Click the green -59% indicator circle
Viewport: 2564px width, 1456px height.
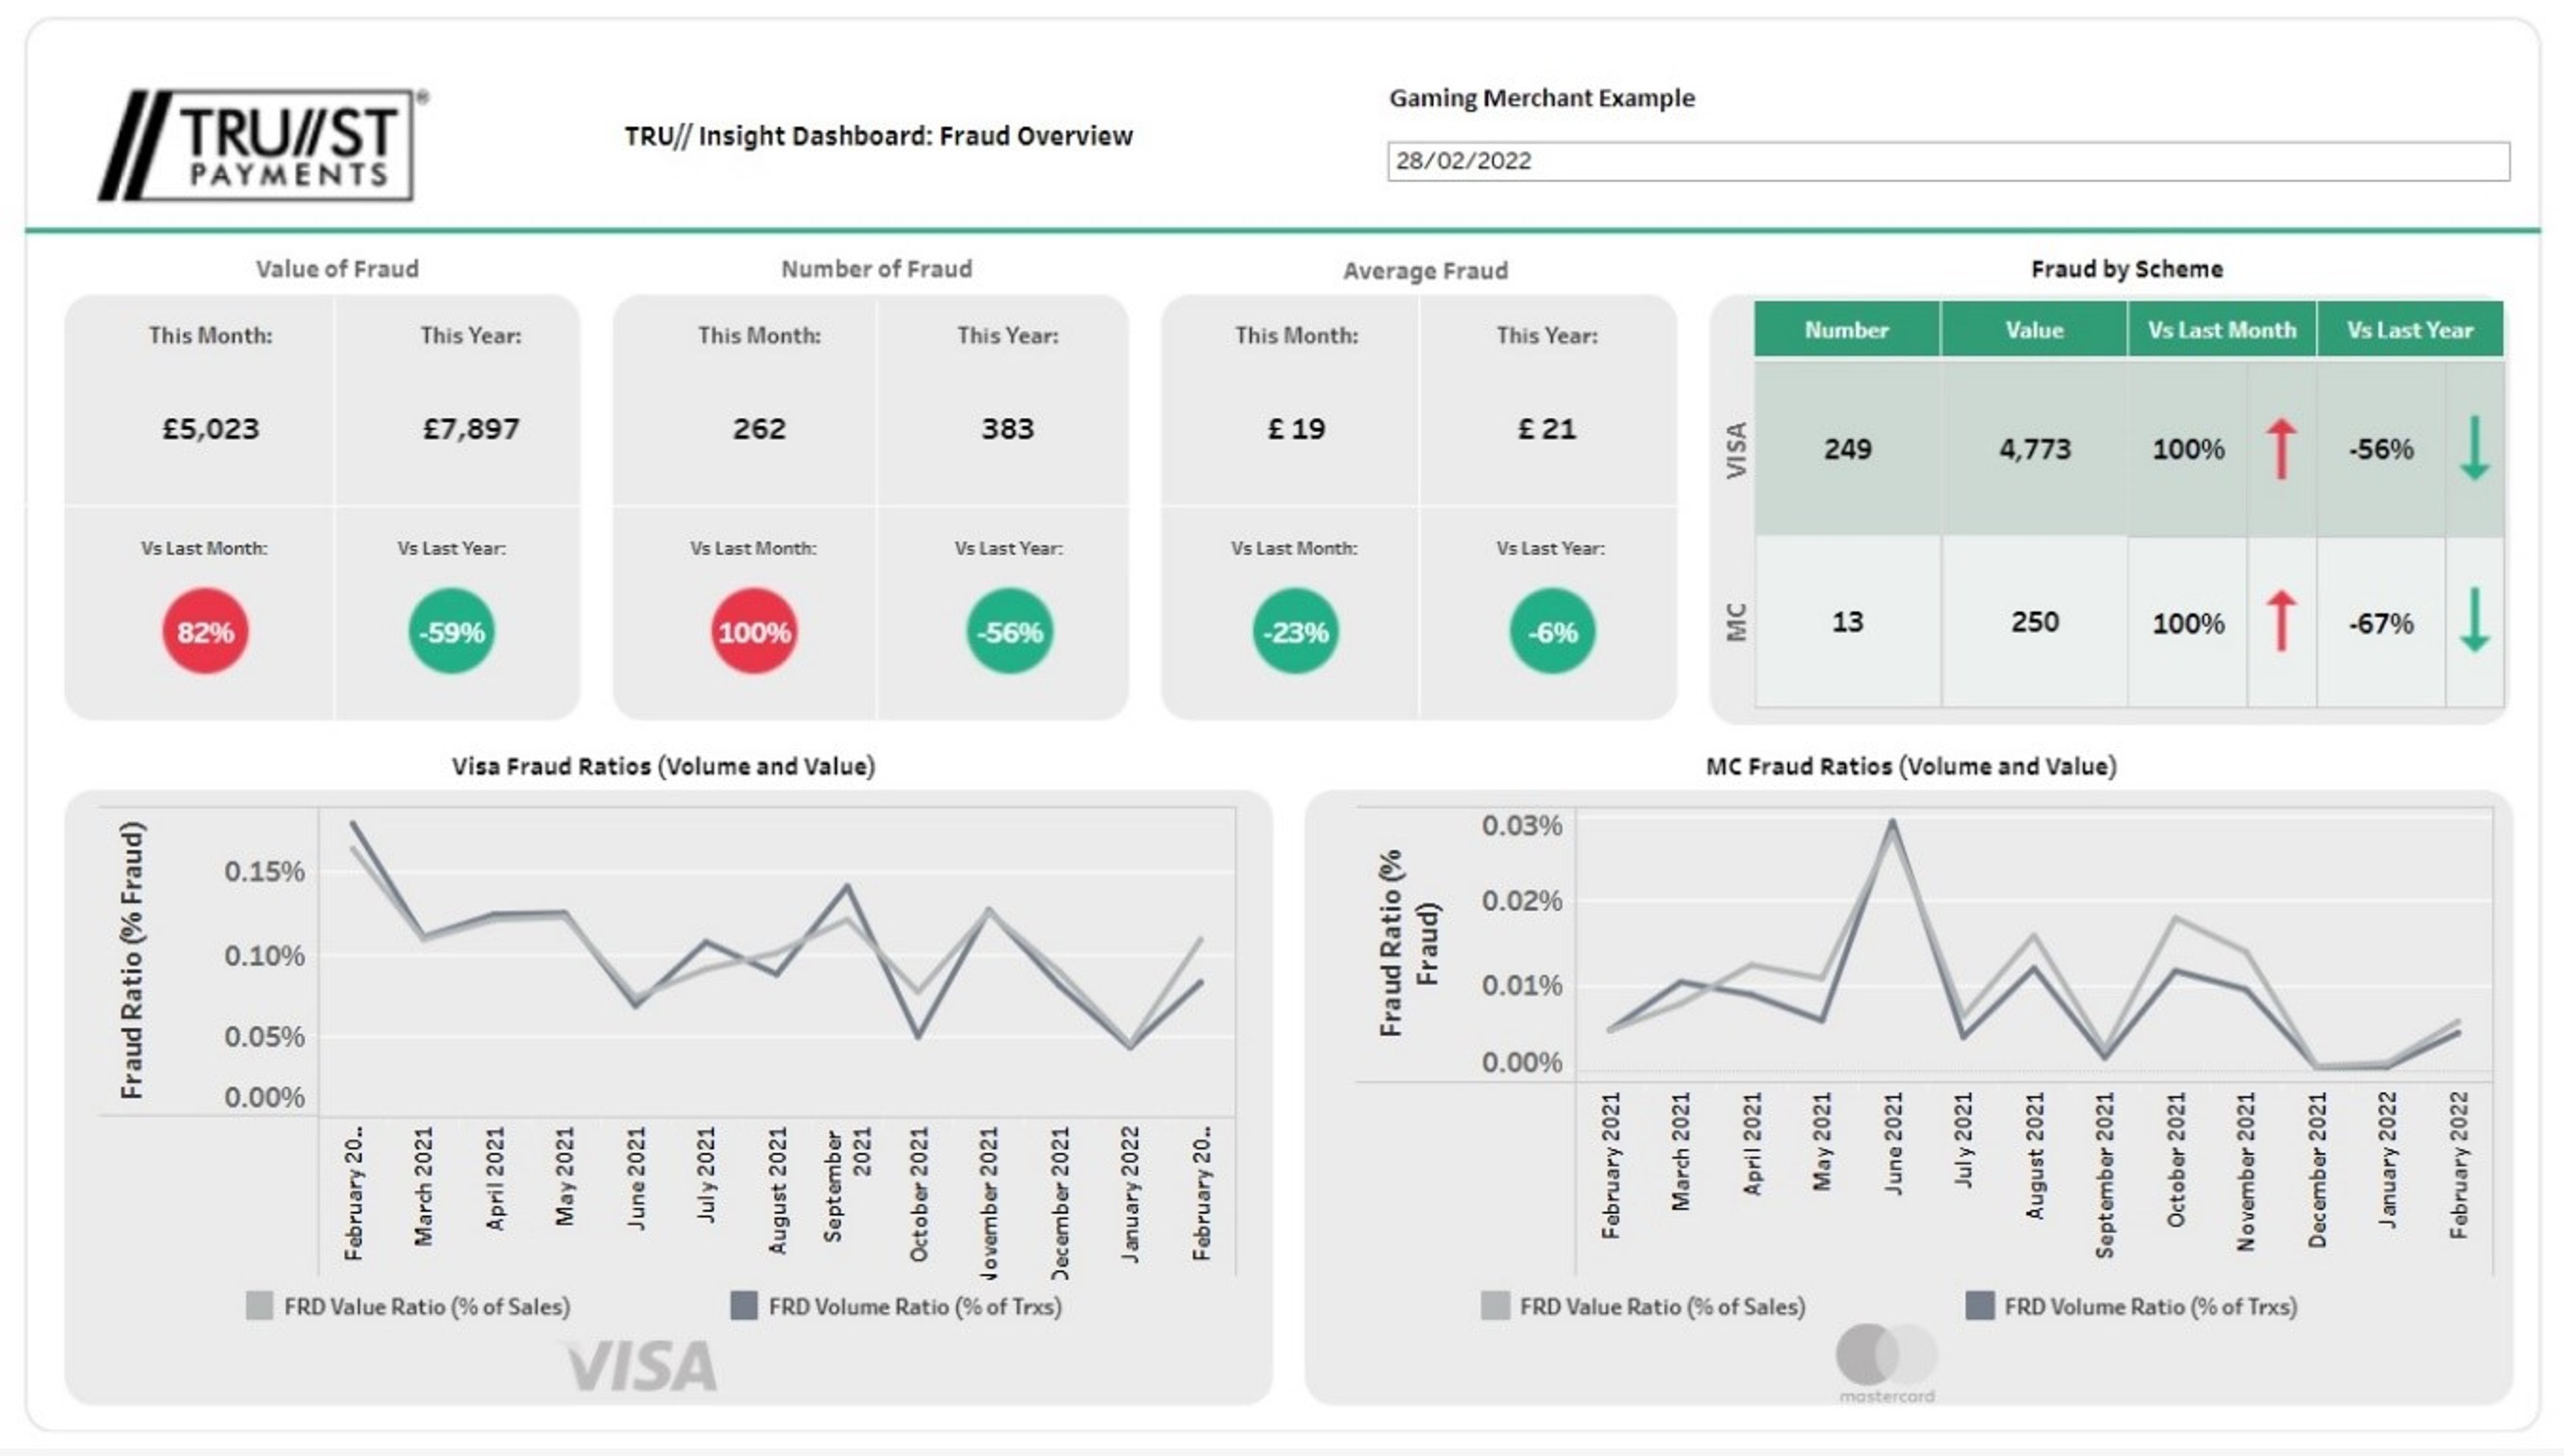tap(451, 631)
